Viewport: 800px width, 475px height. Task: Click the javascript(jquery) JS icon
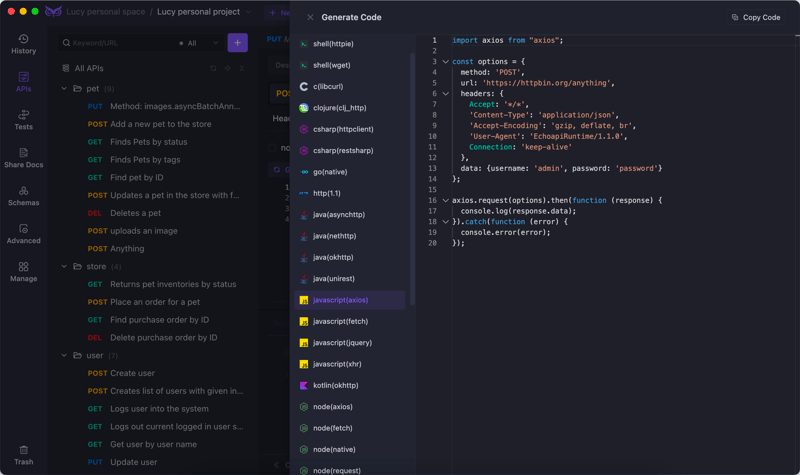(x=304, y=343)
